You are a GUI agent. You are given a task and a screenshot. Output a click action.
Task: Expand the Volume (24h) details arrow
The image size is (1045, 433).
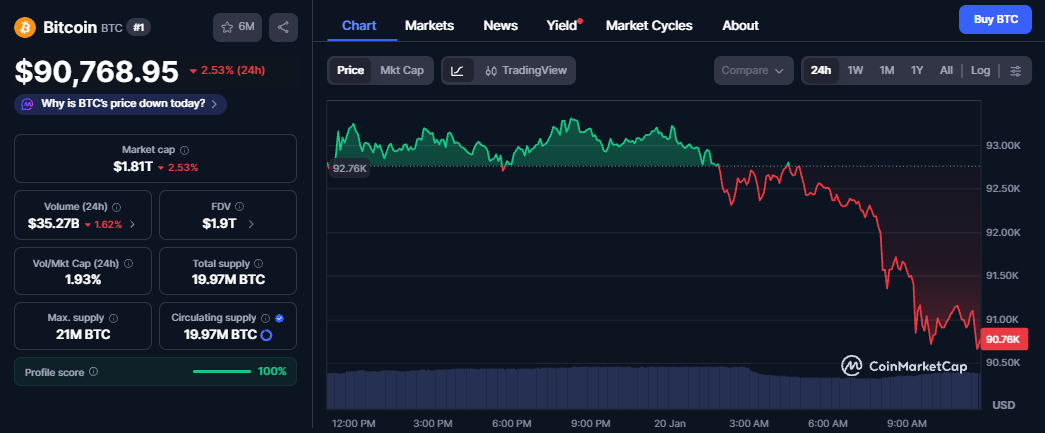(133, 224)
